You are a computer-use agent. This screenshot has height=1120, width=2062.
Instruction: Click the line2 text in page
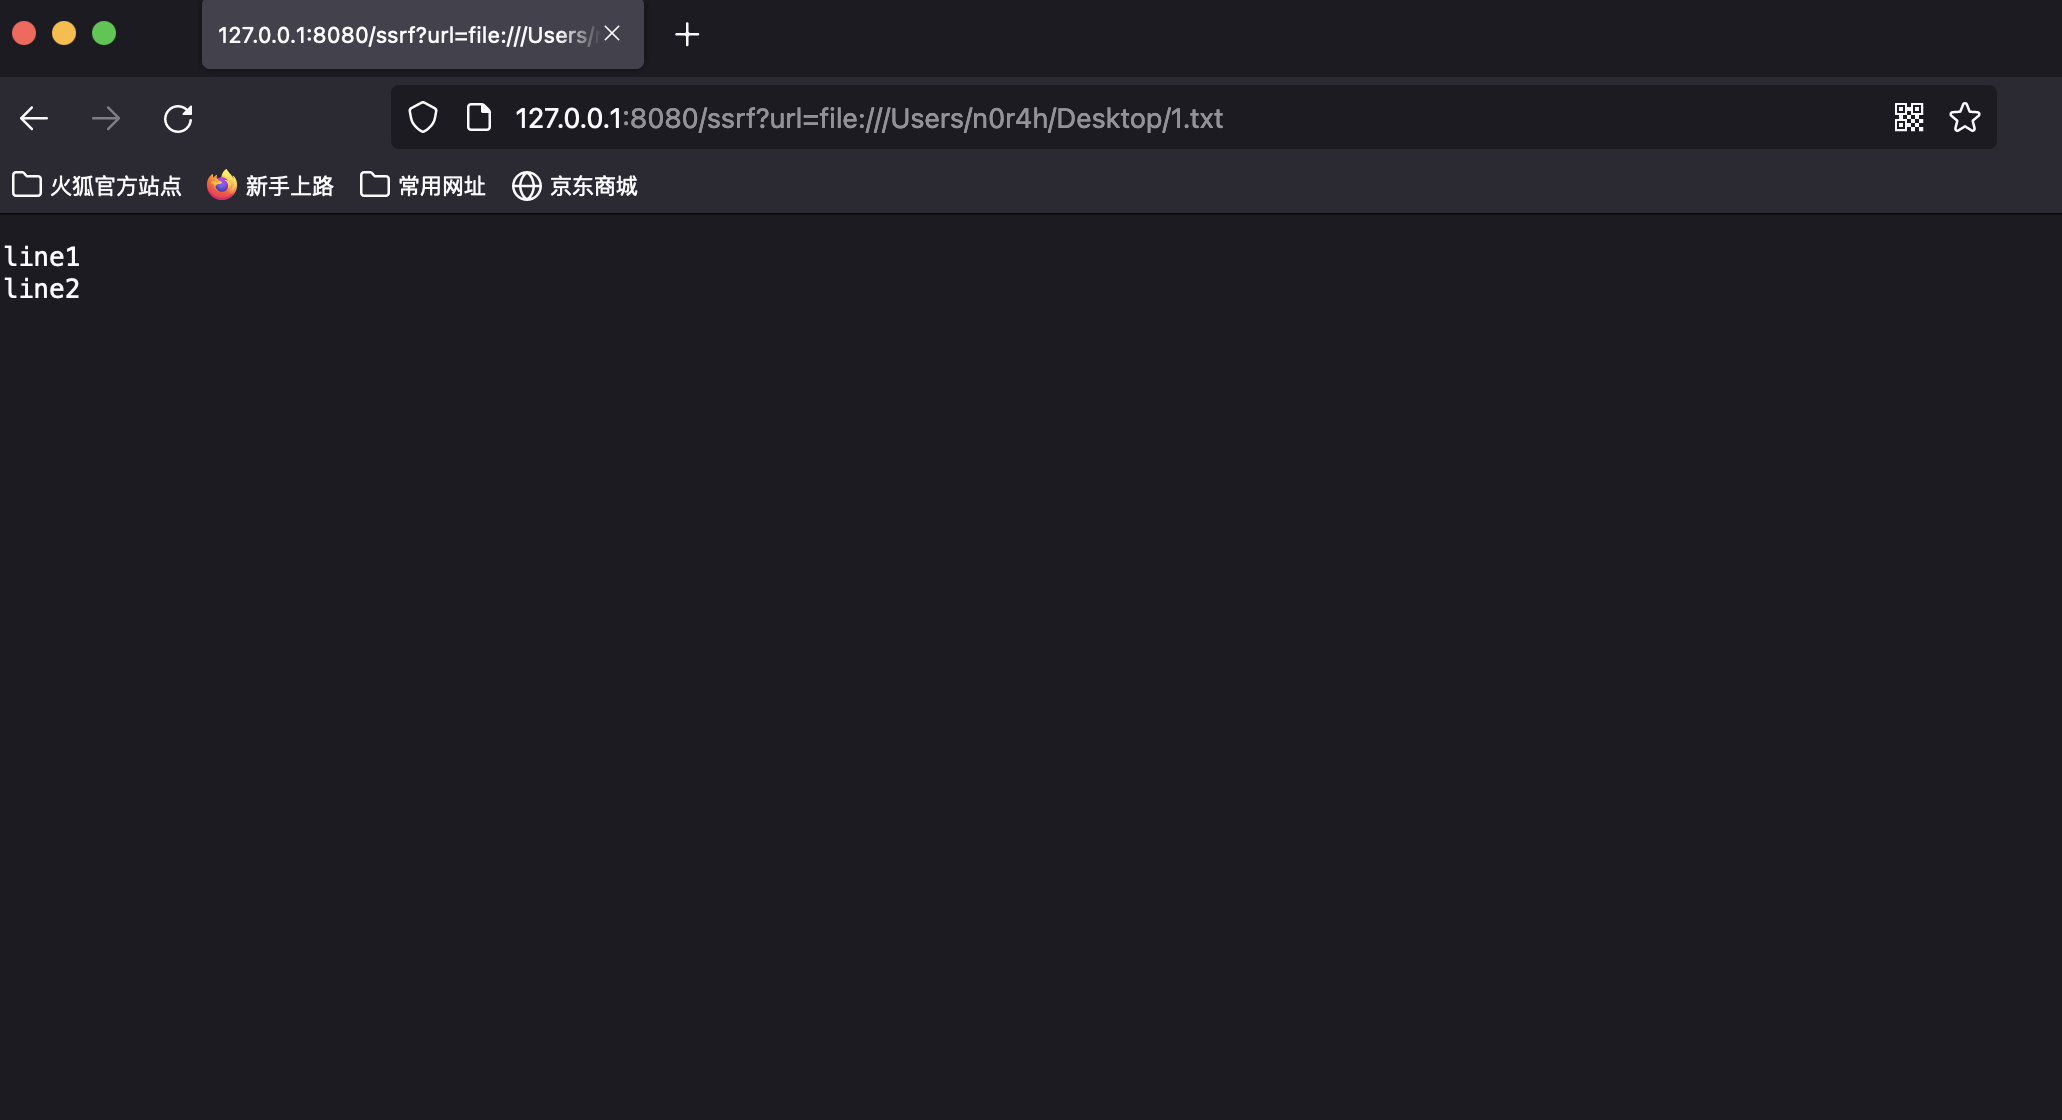click(42, 289)
